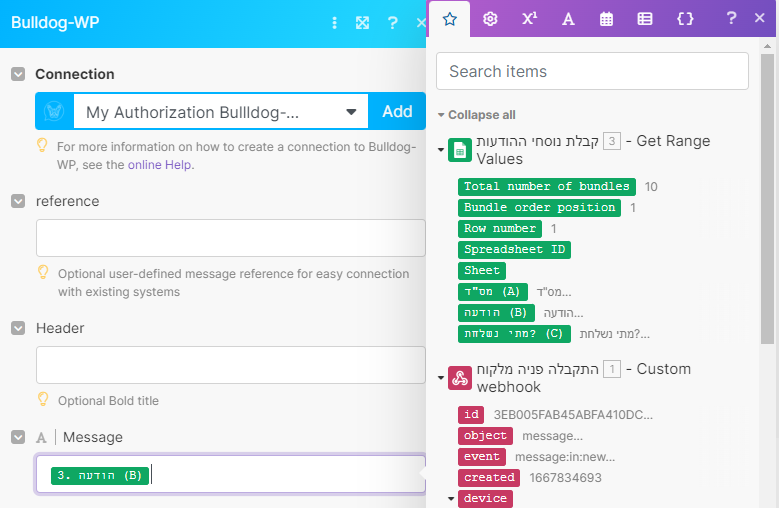This screenshot has width=779, height=508.
Task: Insert the Spreadsheet ID item
Action: click(x=514, y=249)
